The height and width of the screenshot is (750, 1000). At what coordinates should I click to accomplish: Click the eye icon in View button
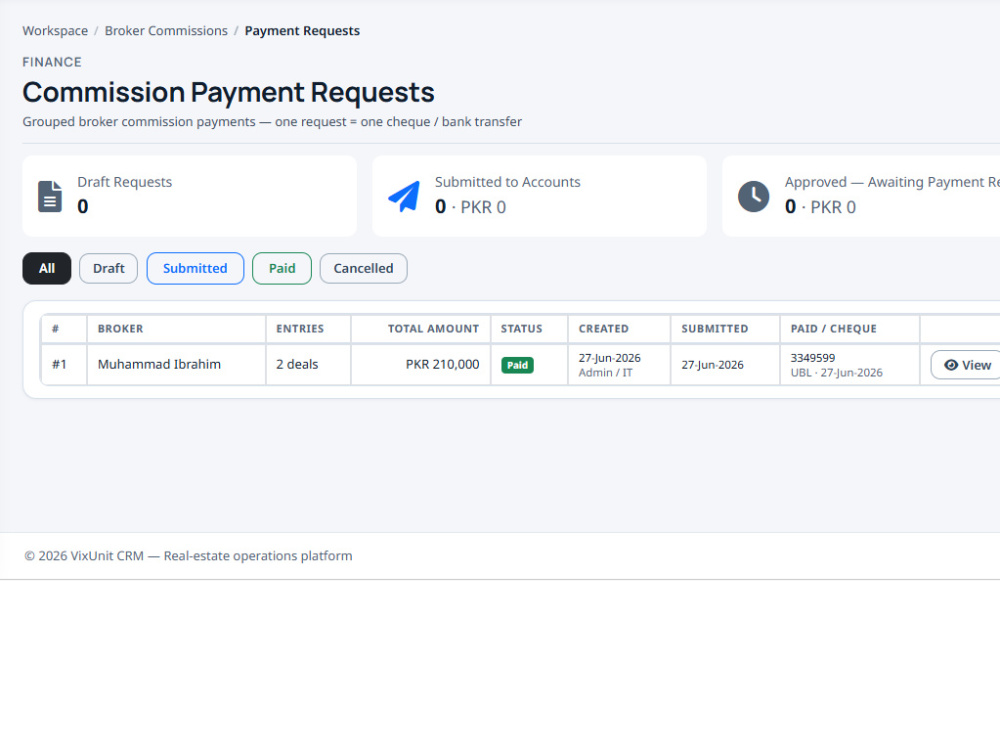(x=951, y=365)
